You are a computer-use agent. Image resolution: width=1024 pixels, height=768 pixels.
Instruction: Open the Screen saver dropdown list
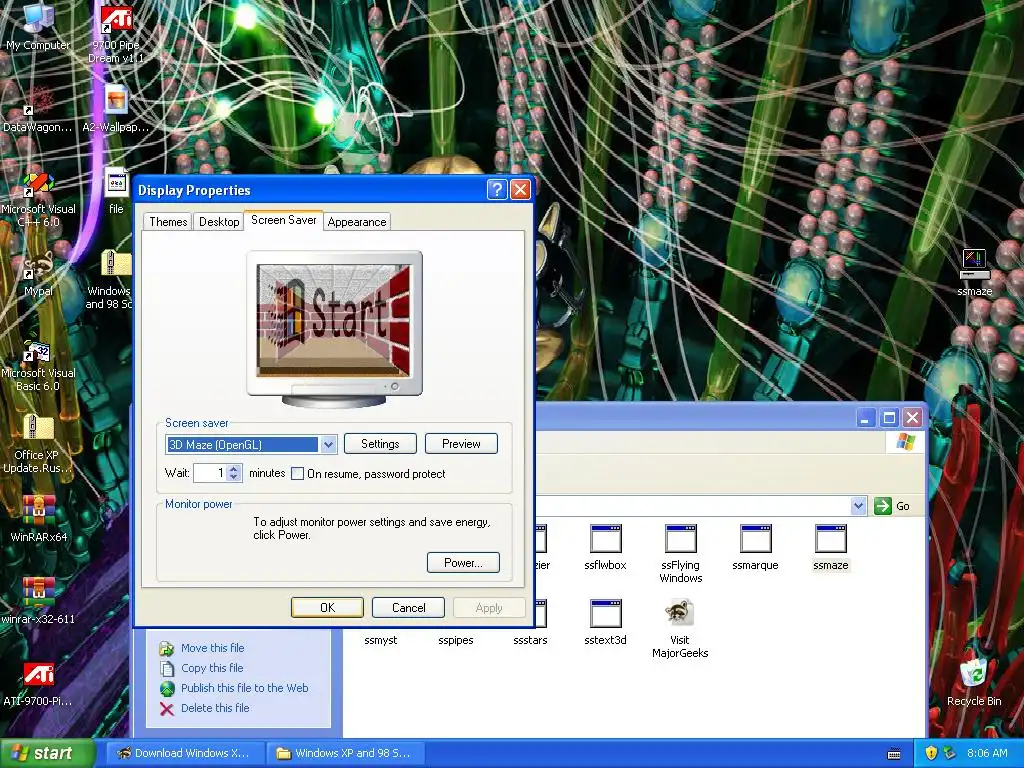(x=328, y=445)
